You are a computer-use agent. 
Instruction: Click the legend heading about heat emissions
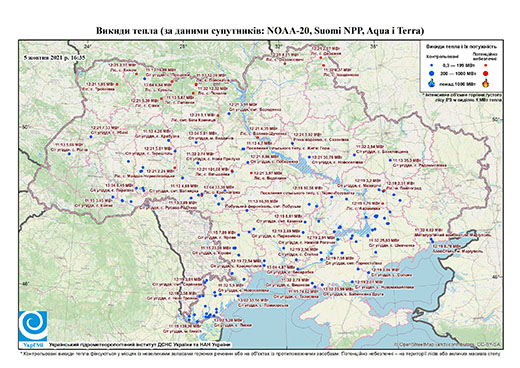tap(462, 47)
